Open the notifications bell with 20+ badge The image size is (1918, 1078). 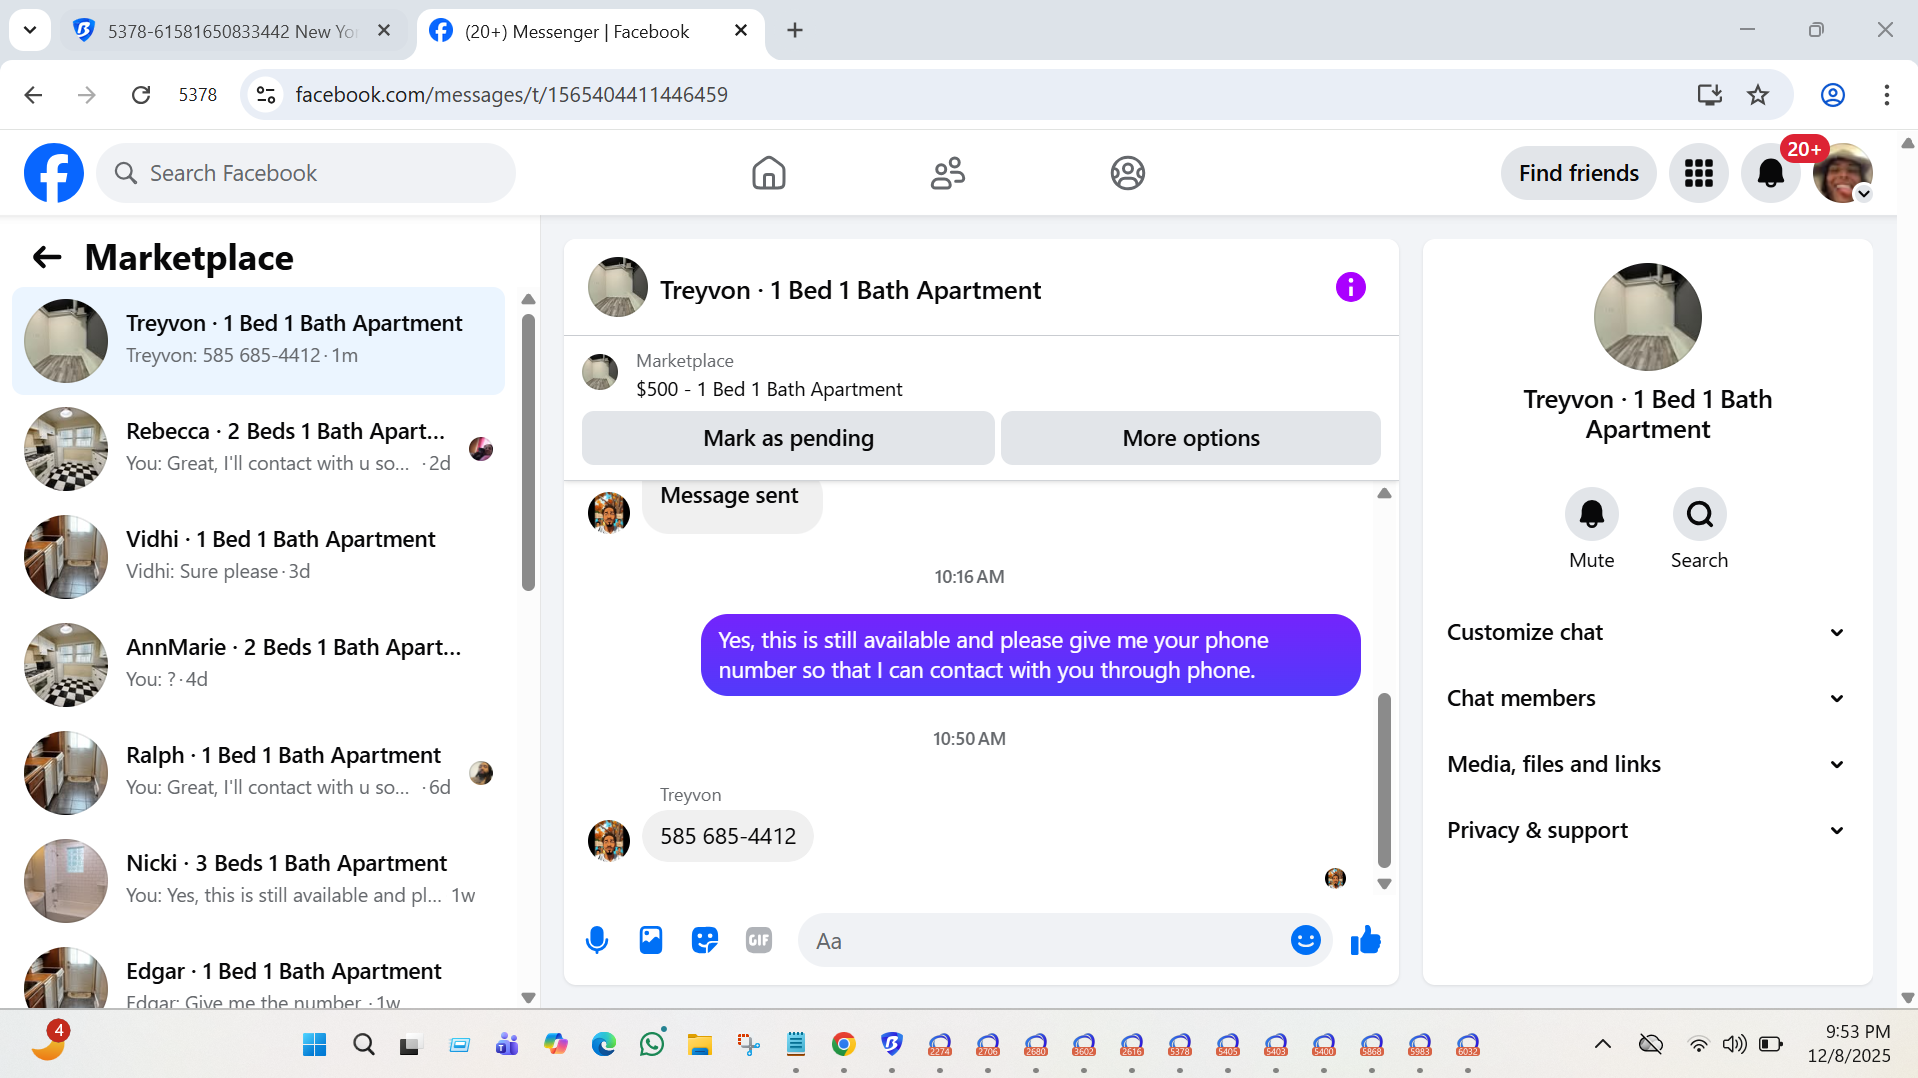1770,173
